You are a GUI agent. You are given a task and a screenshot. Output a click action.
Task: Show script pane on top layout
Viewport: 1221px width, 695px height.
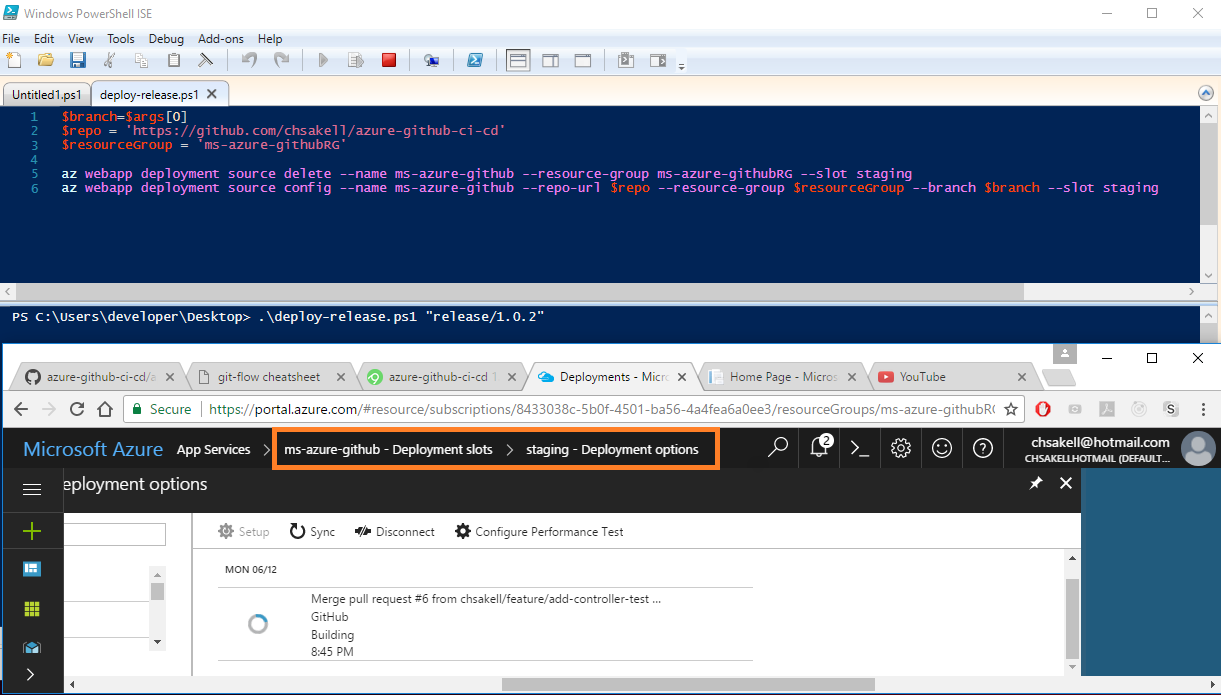(x=518, y=61)
